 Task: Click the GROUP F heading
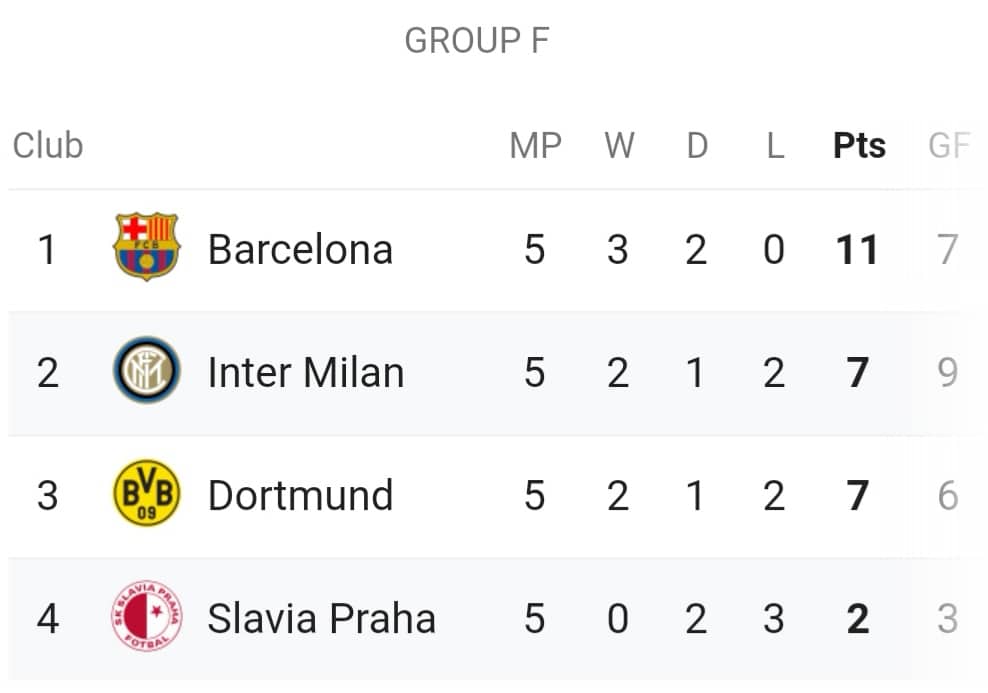(x=477, y=41)
